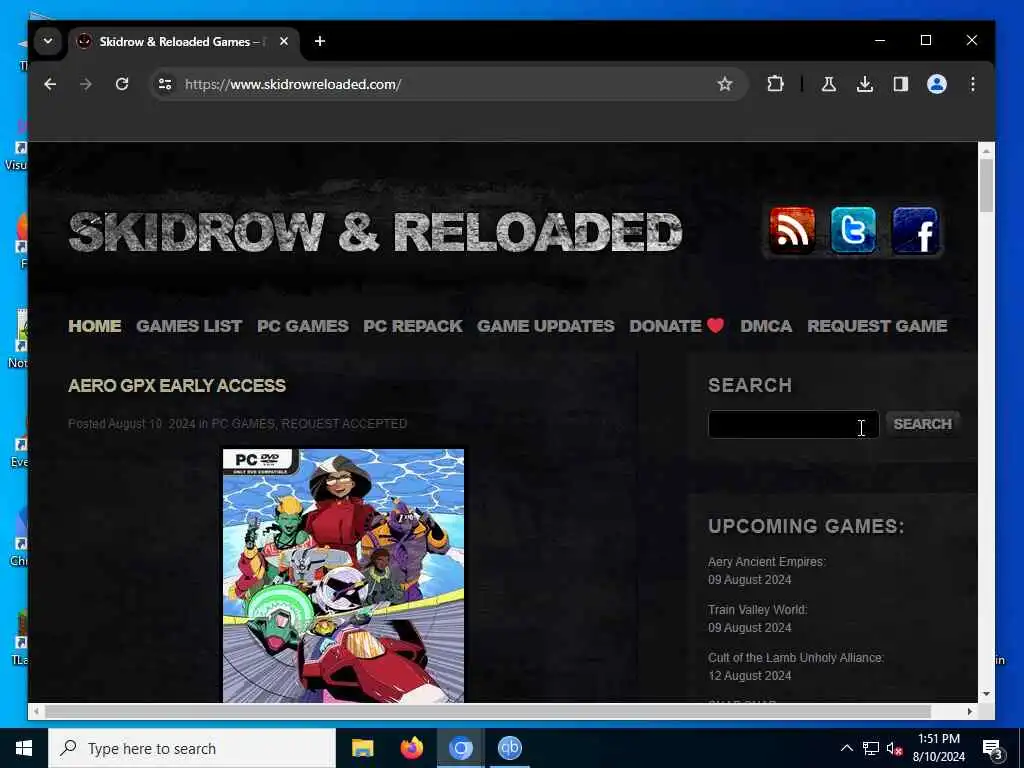Image resolution: width=1024 pixels, height=768 pixels.
Task: Open the REQUEST ACCEPTED category link
Action: coord(344,424)
